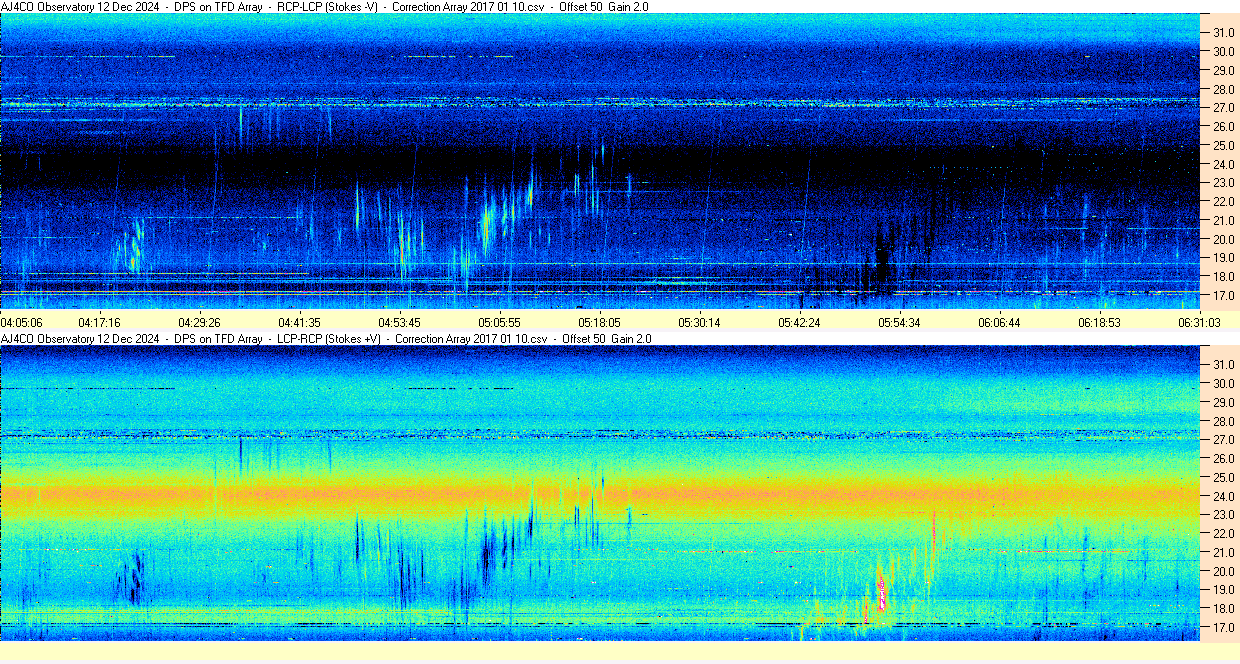Choose the 05:18:05 time axis label

pyautogui.click(x=599, y=323)
